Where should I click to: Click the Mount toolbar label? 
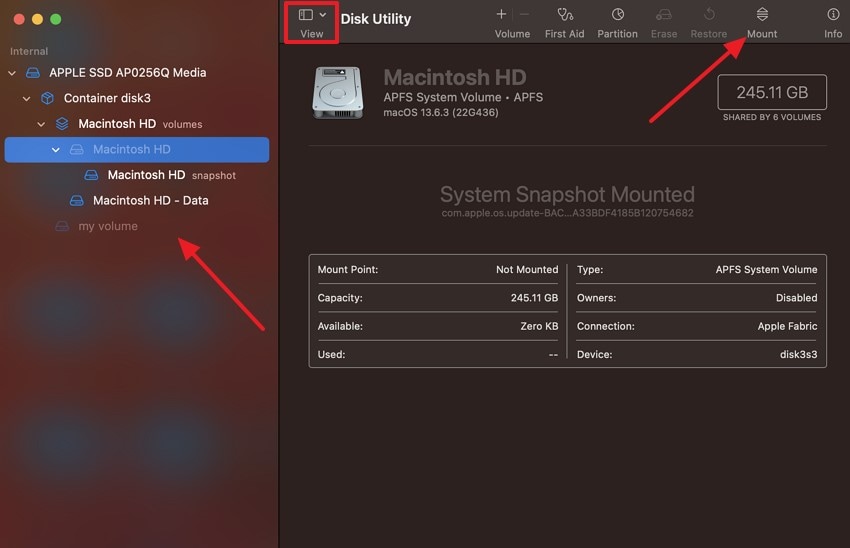click(762, 34)
